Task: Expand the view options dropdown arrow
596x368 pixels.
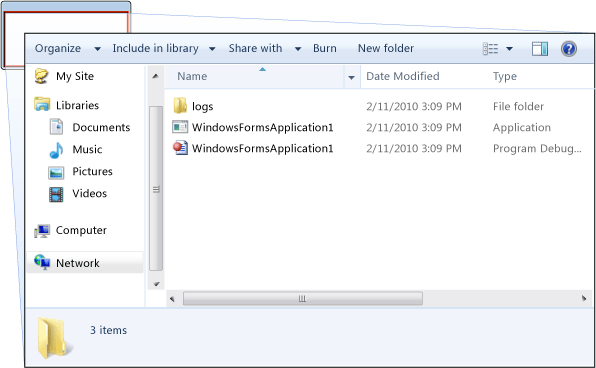Action: (x=509, y=49)
